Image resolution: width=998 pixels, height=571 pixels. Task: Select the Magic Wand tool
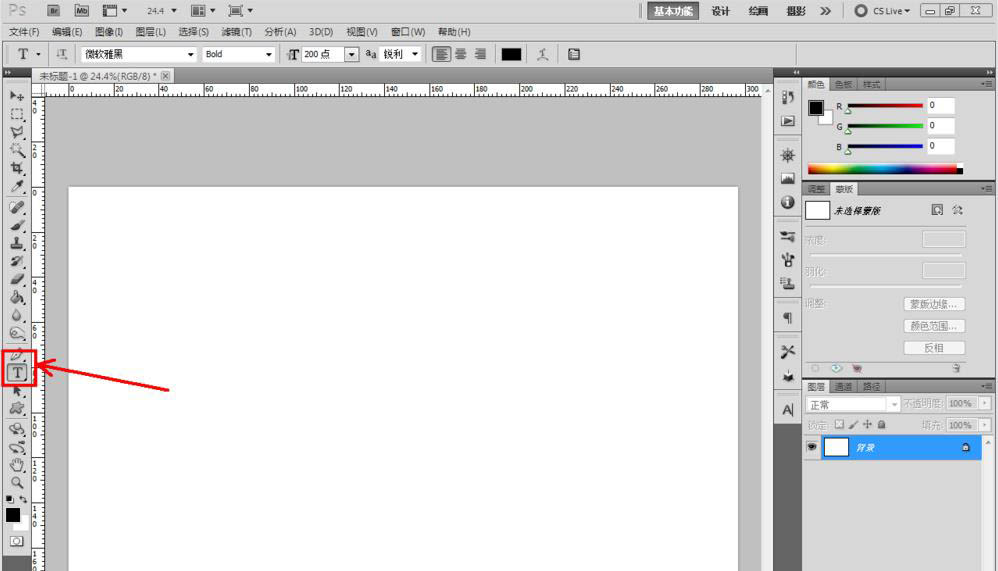point(17,150)
